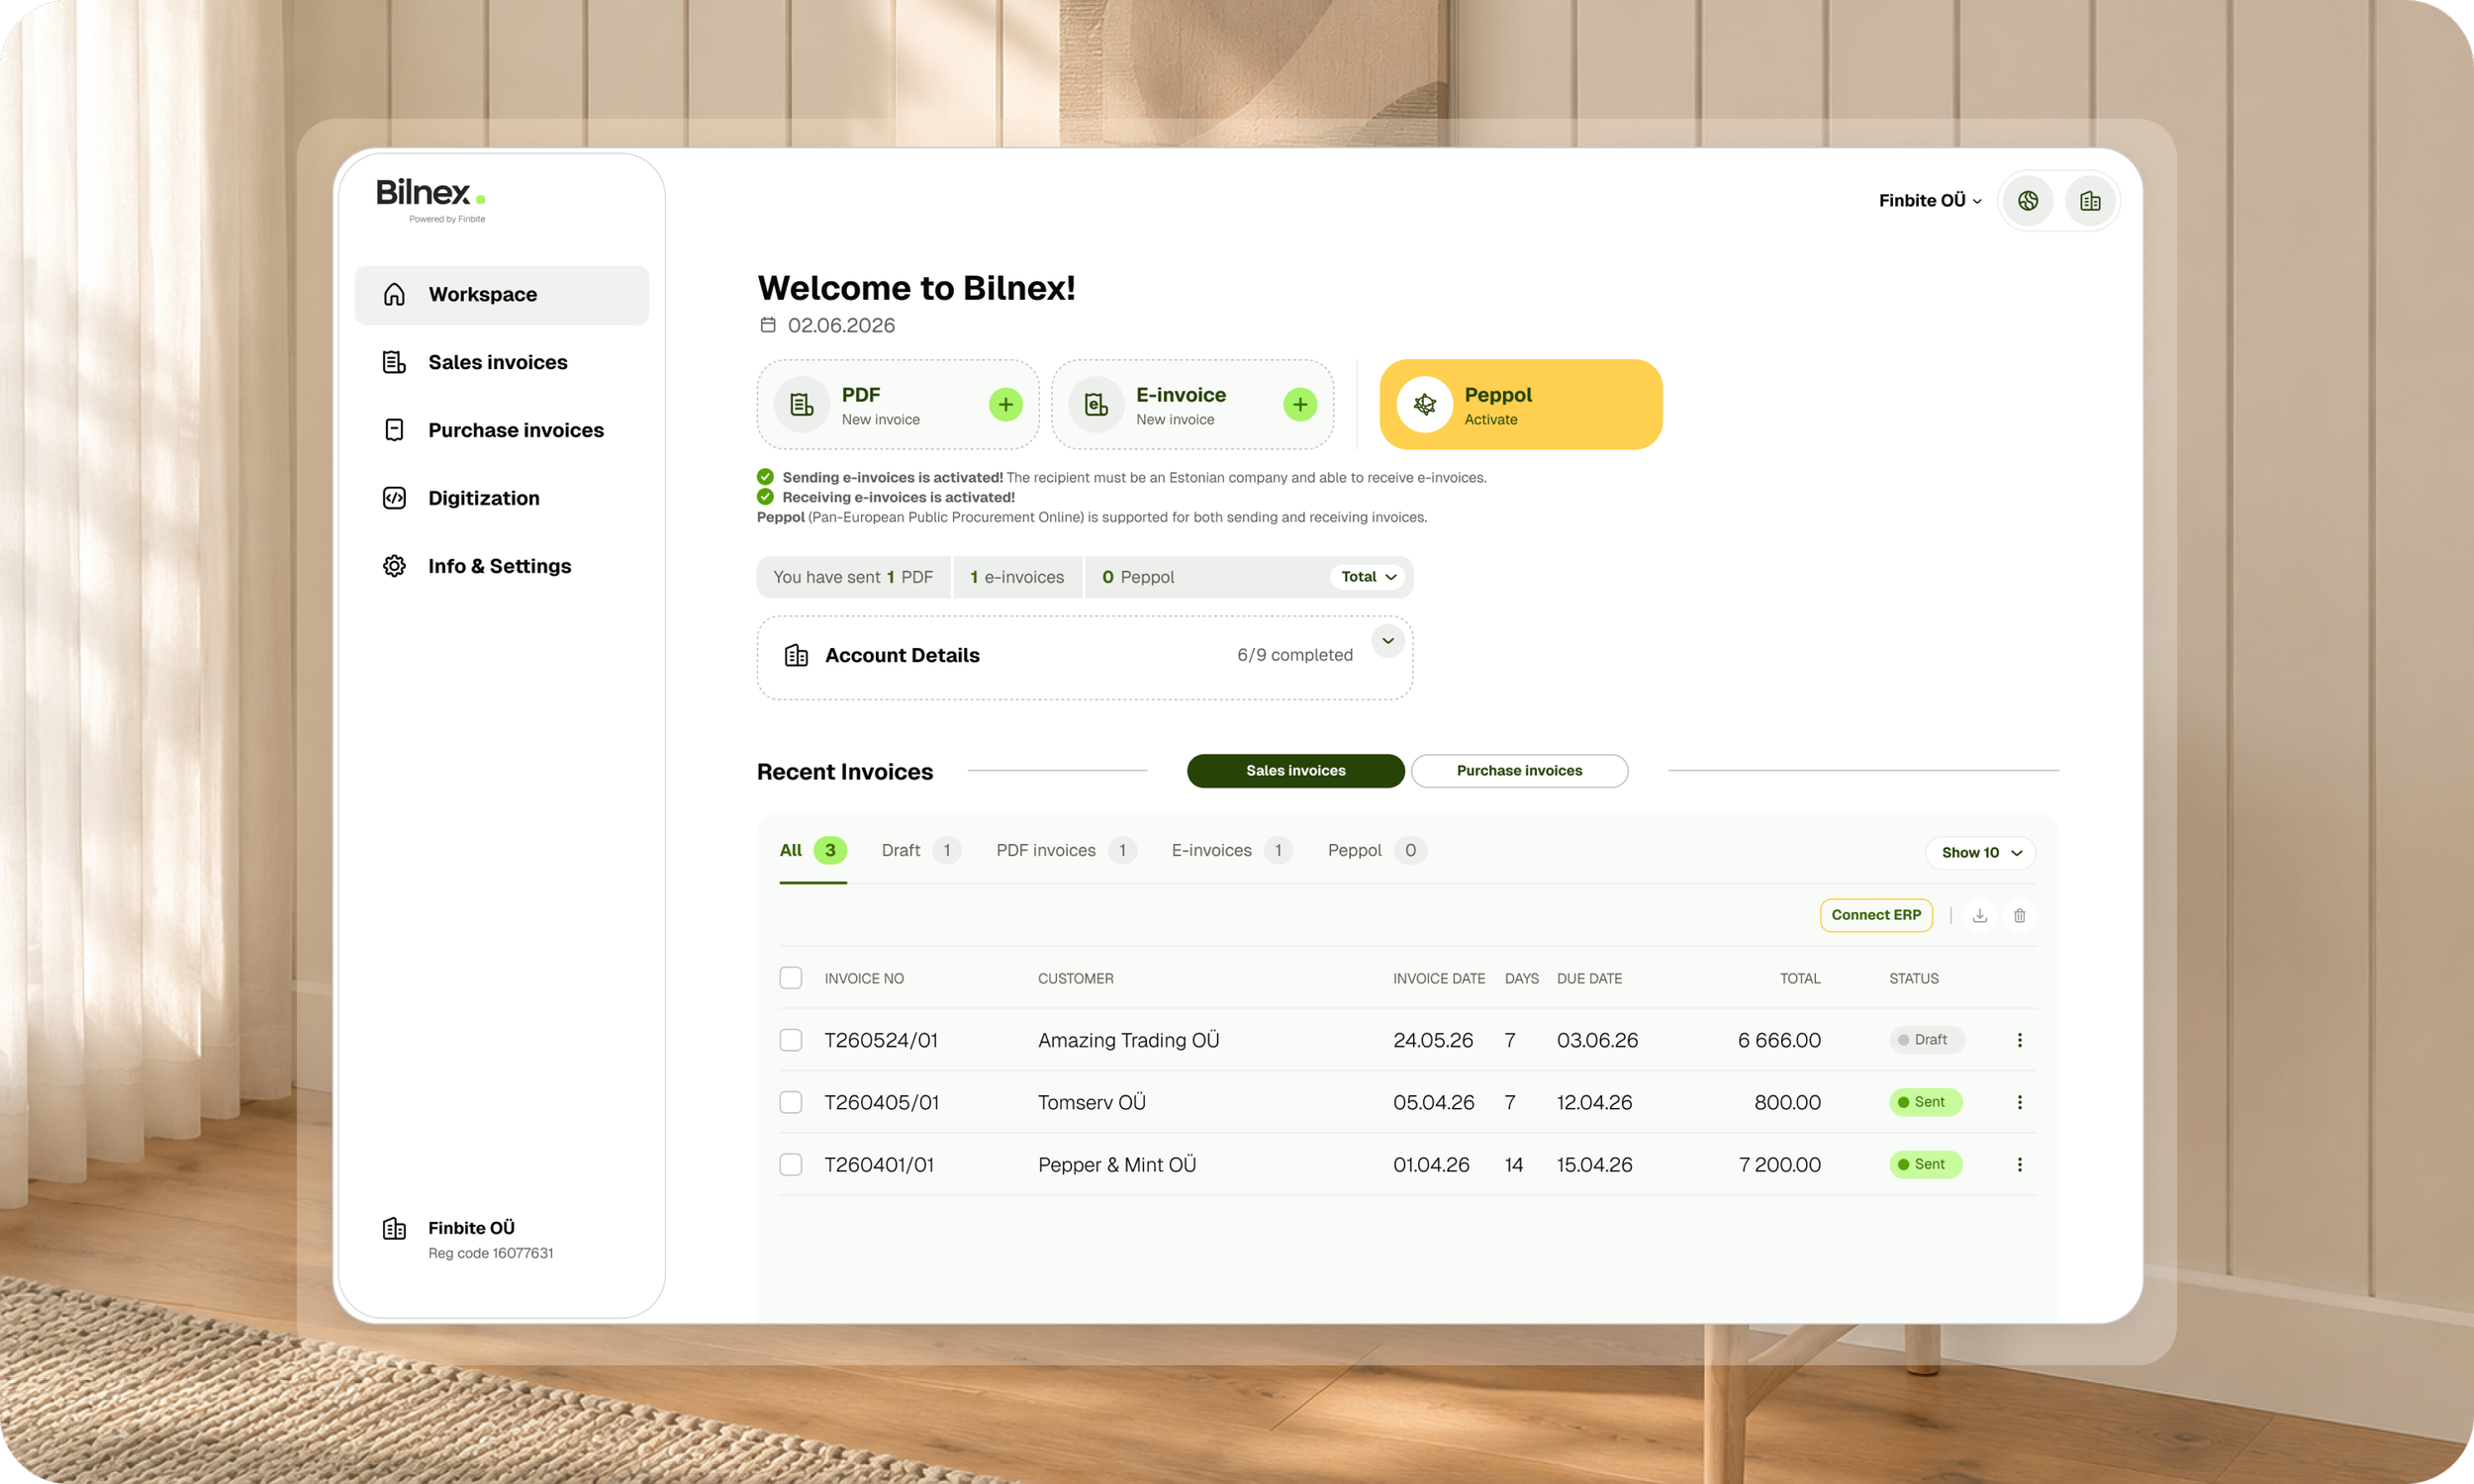Viewport: 2474px width, 1484px height.
Task: Click the Sales invoices sidebar icon
Action: point(394,362)
